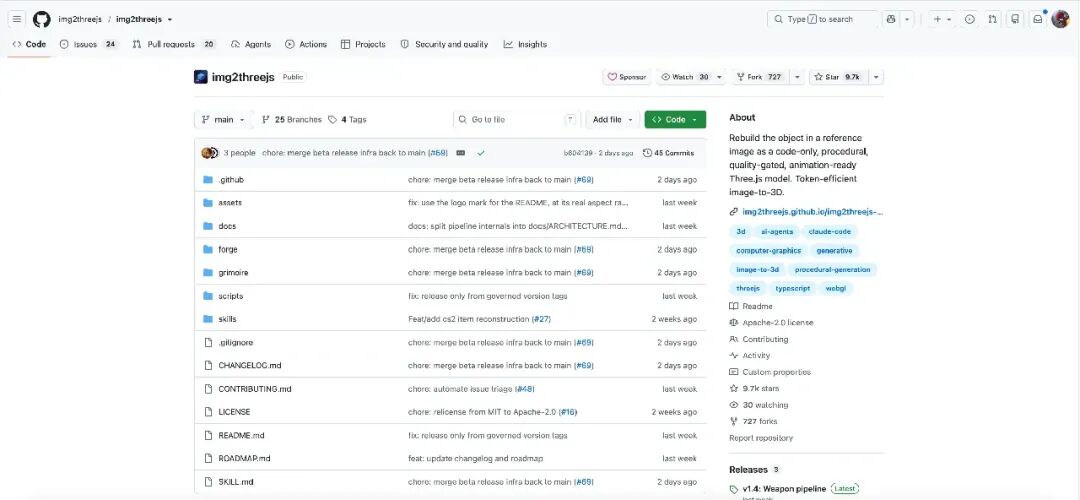Click the .github folder icon
The height and width of the screenshot is (500, 1080).
pos(208,180)
